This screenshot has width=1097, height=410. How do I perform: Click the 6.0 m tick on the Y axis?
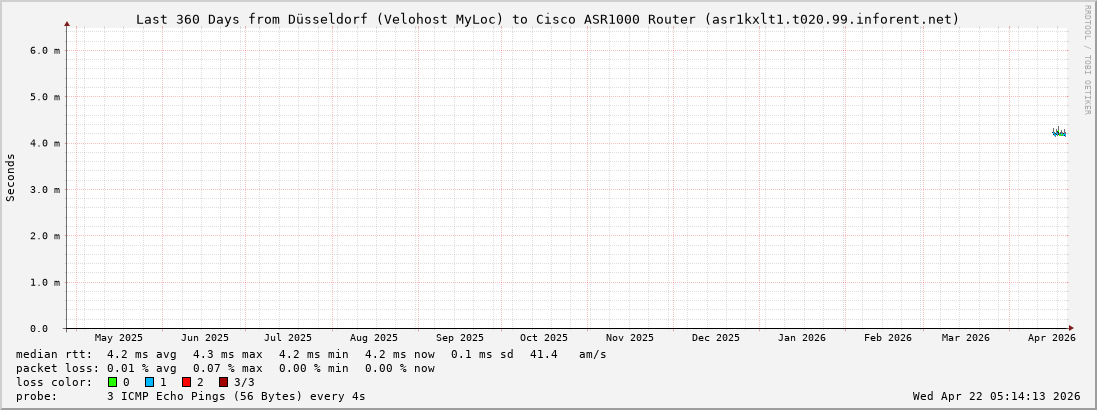(x=46, y=50)
